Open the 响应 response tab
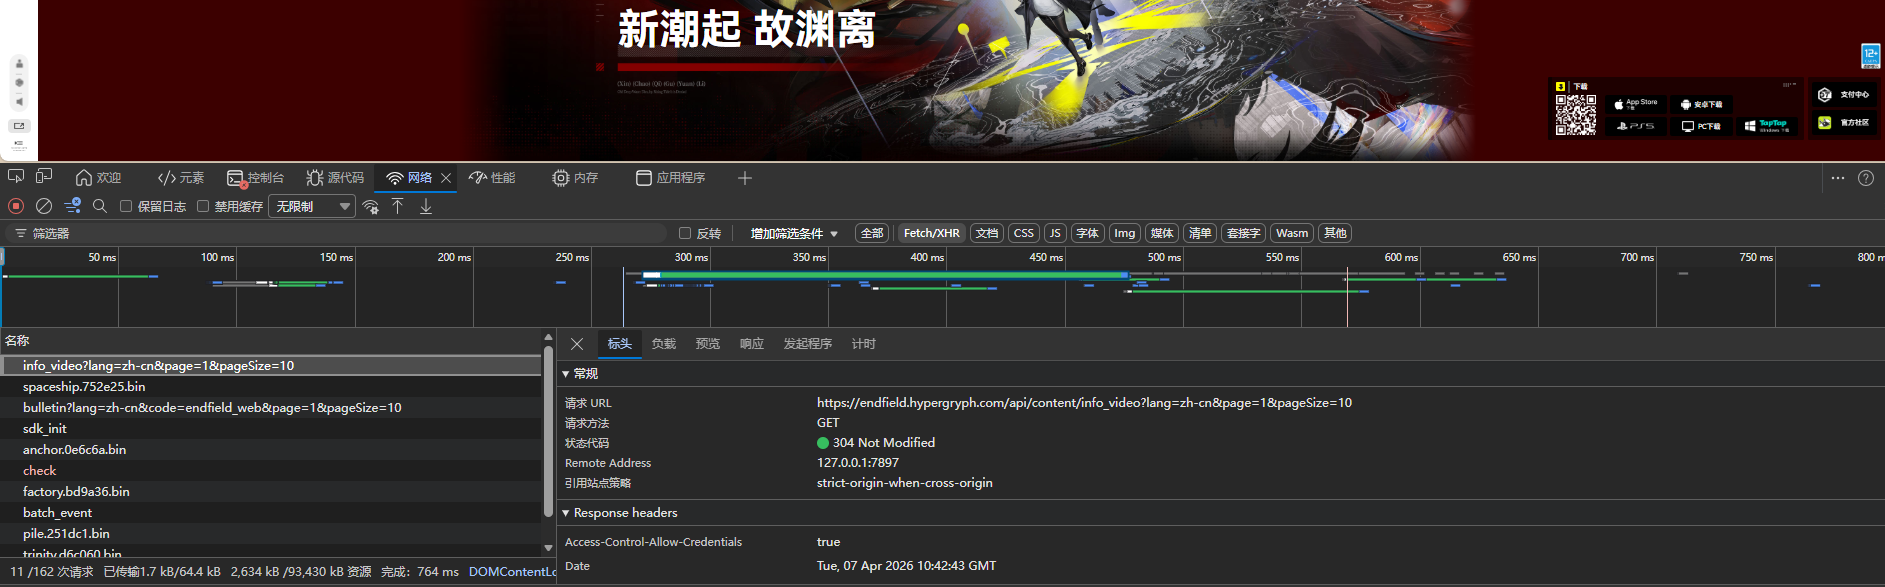The image size is (1885, 587). [752, 344]
